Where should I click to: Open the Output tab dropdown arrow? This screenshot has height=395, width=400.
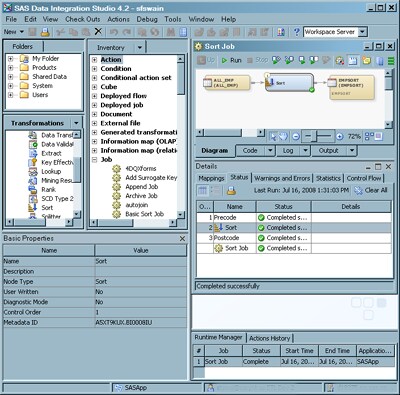[352, 151]
